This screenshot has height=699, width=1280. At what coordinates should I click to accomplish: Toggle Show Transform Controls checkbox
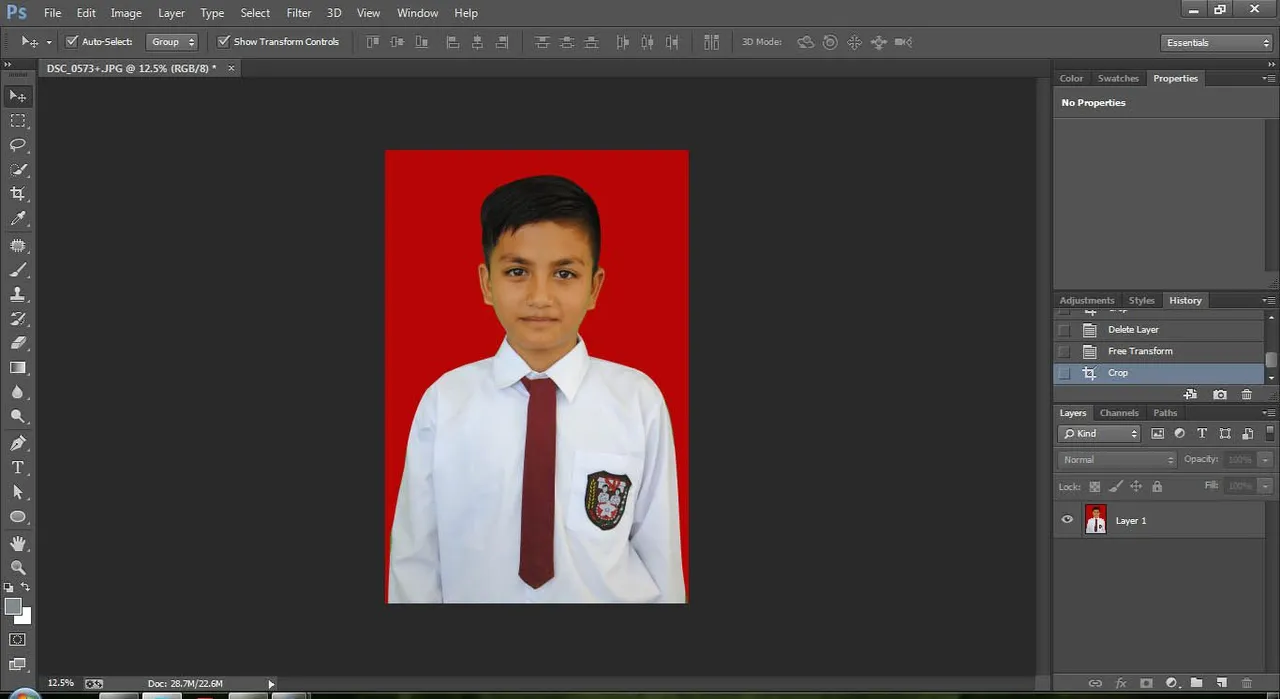coord(224,42)
